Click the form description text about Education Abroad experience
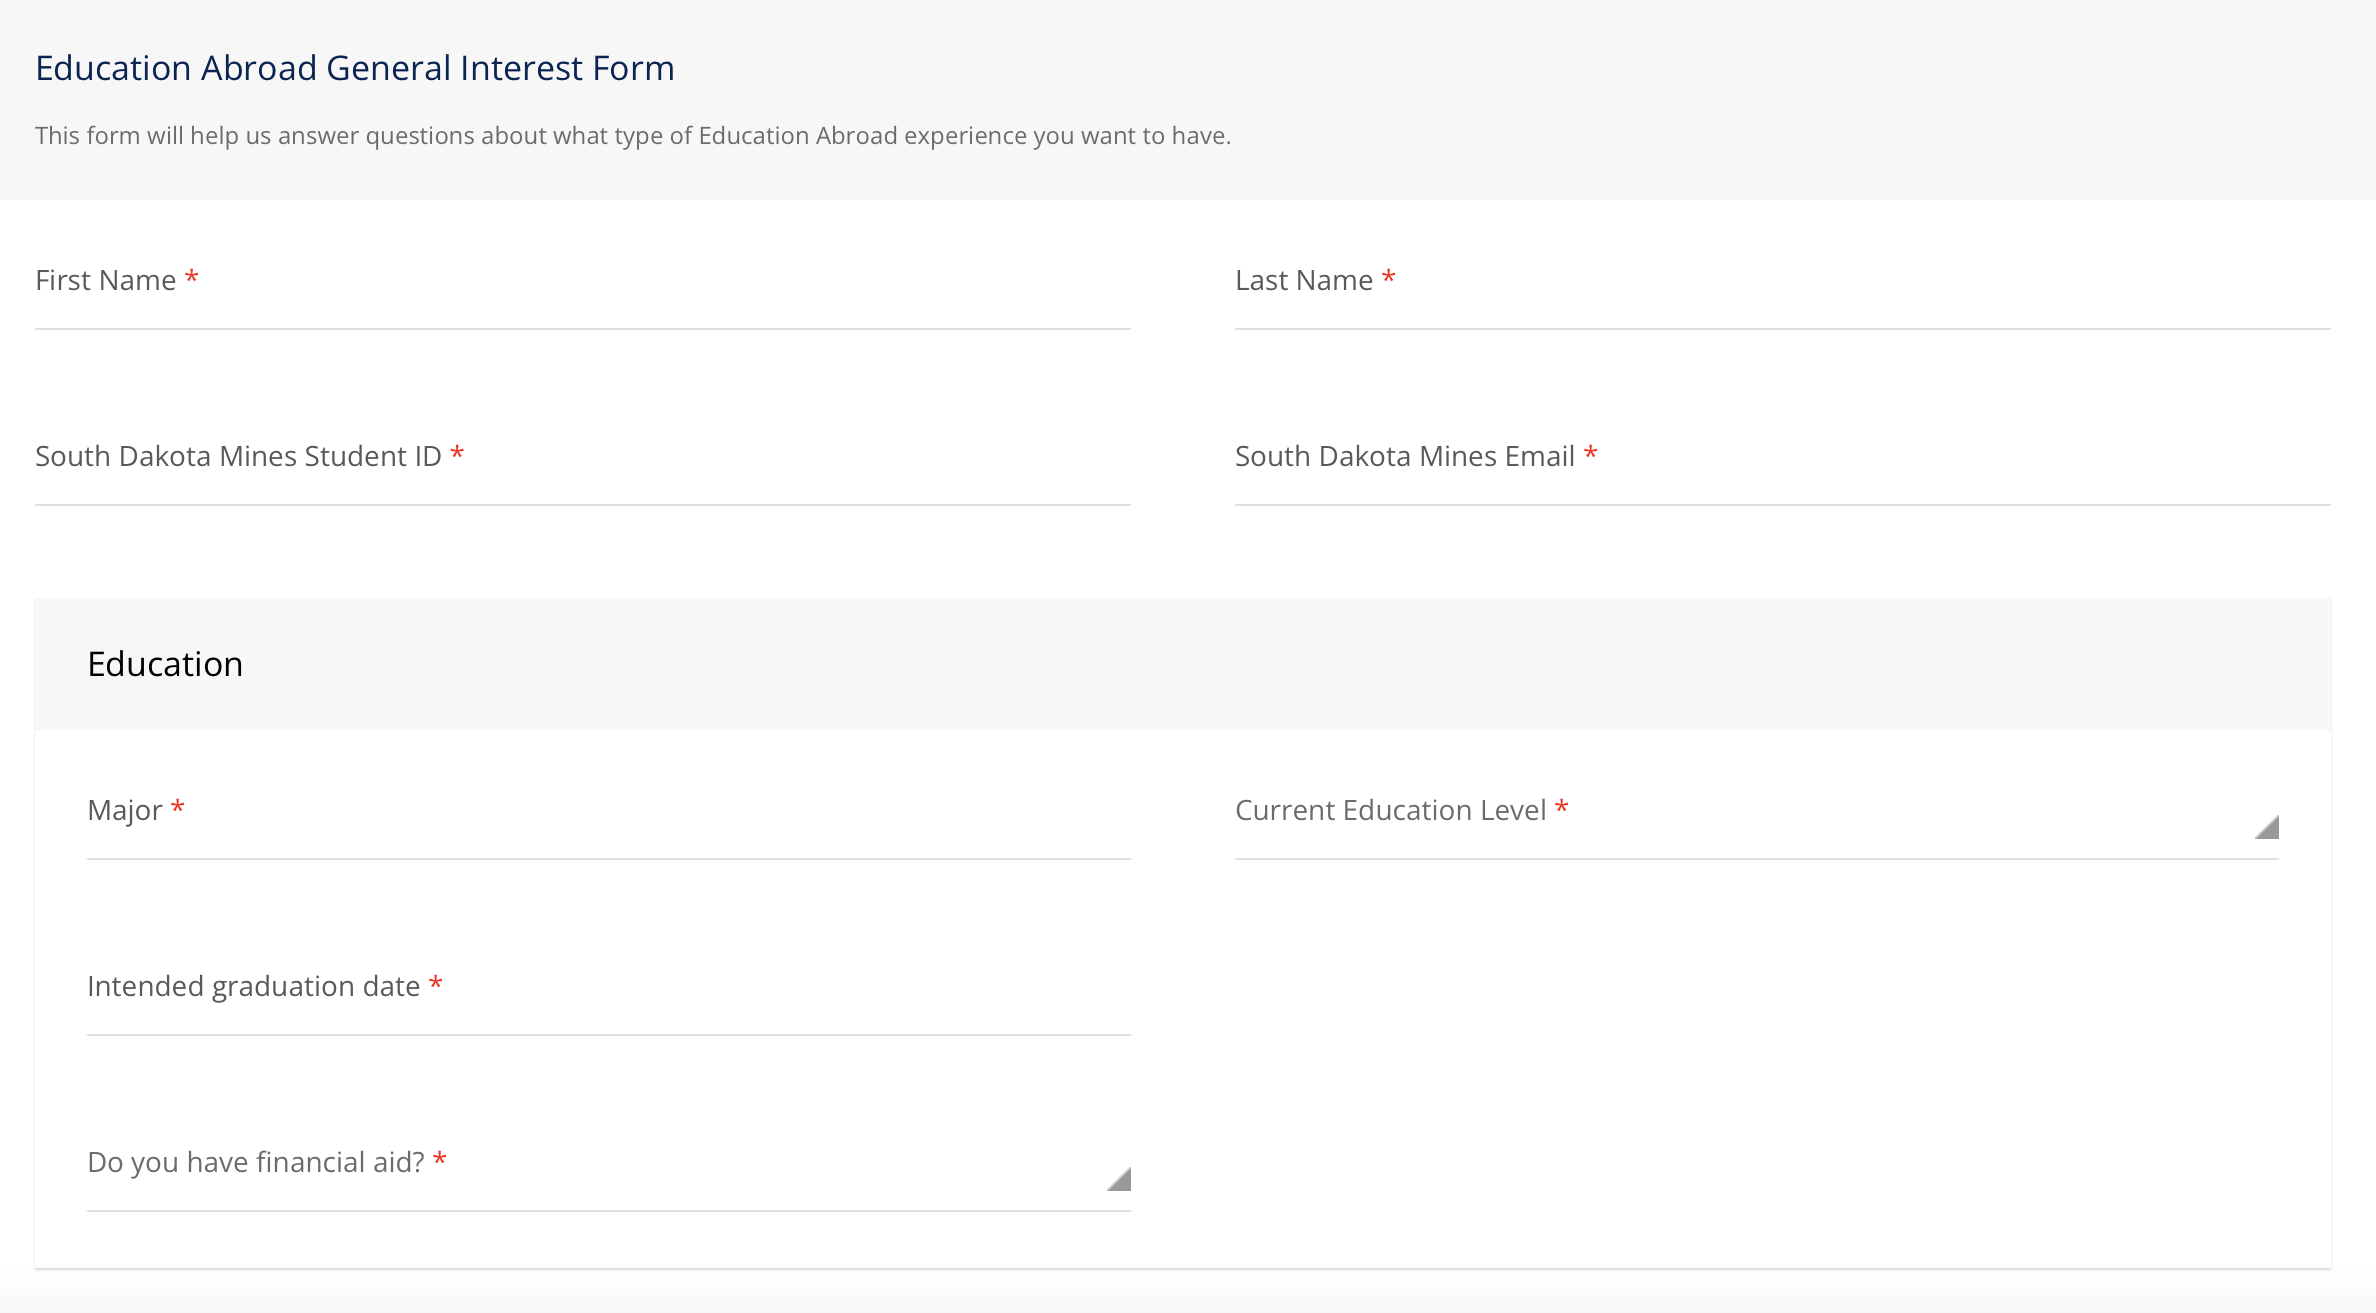 [x=633, y=136]
